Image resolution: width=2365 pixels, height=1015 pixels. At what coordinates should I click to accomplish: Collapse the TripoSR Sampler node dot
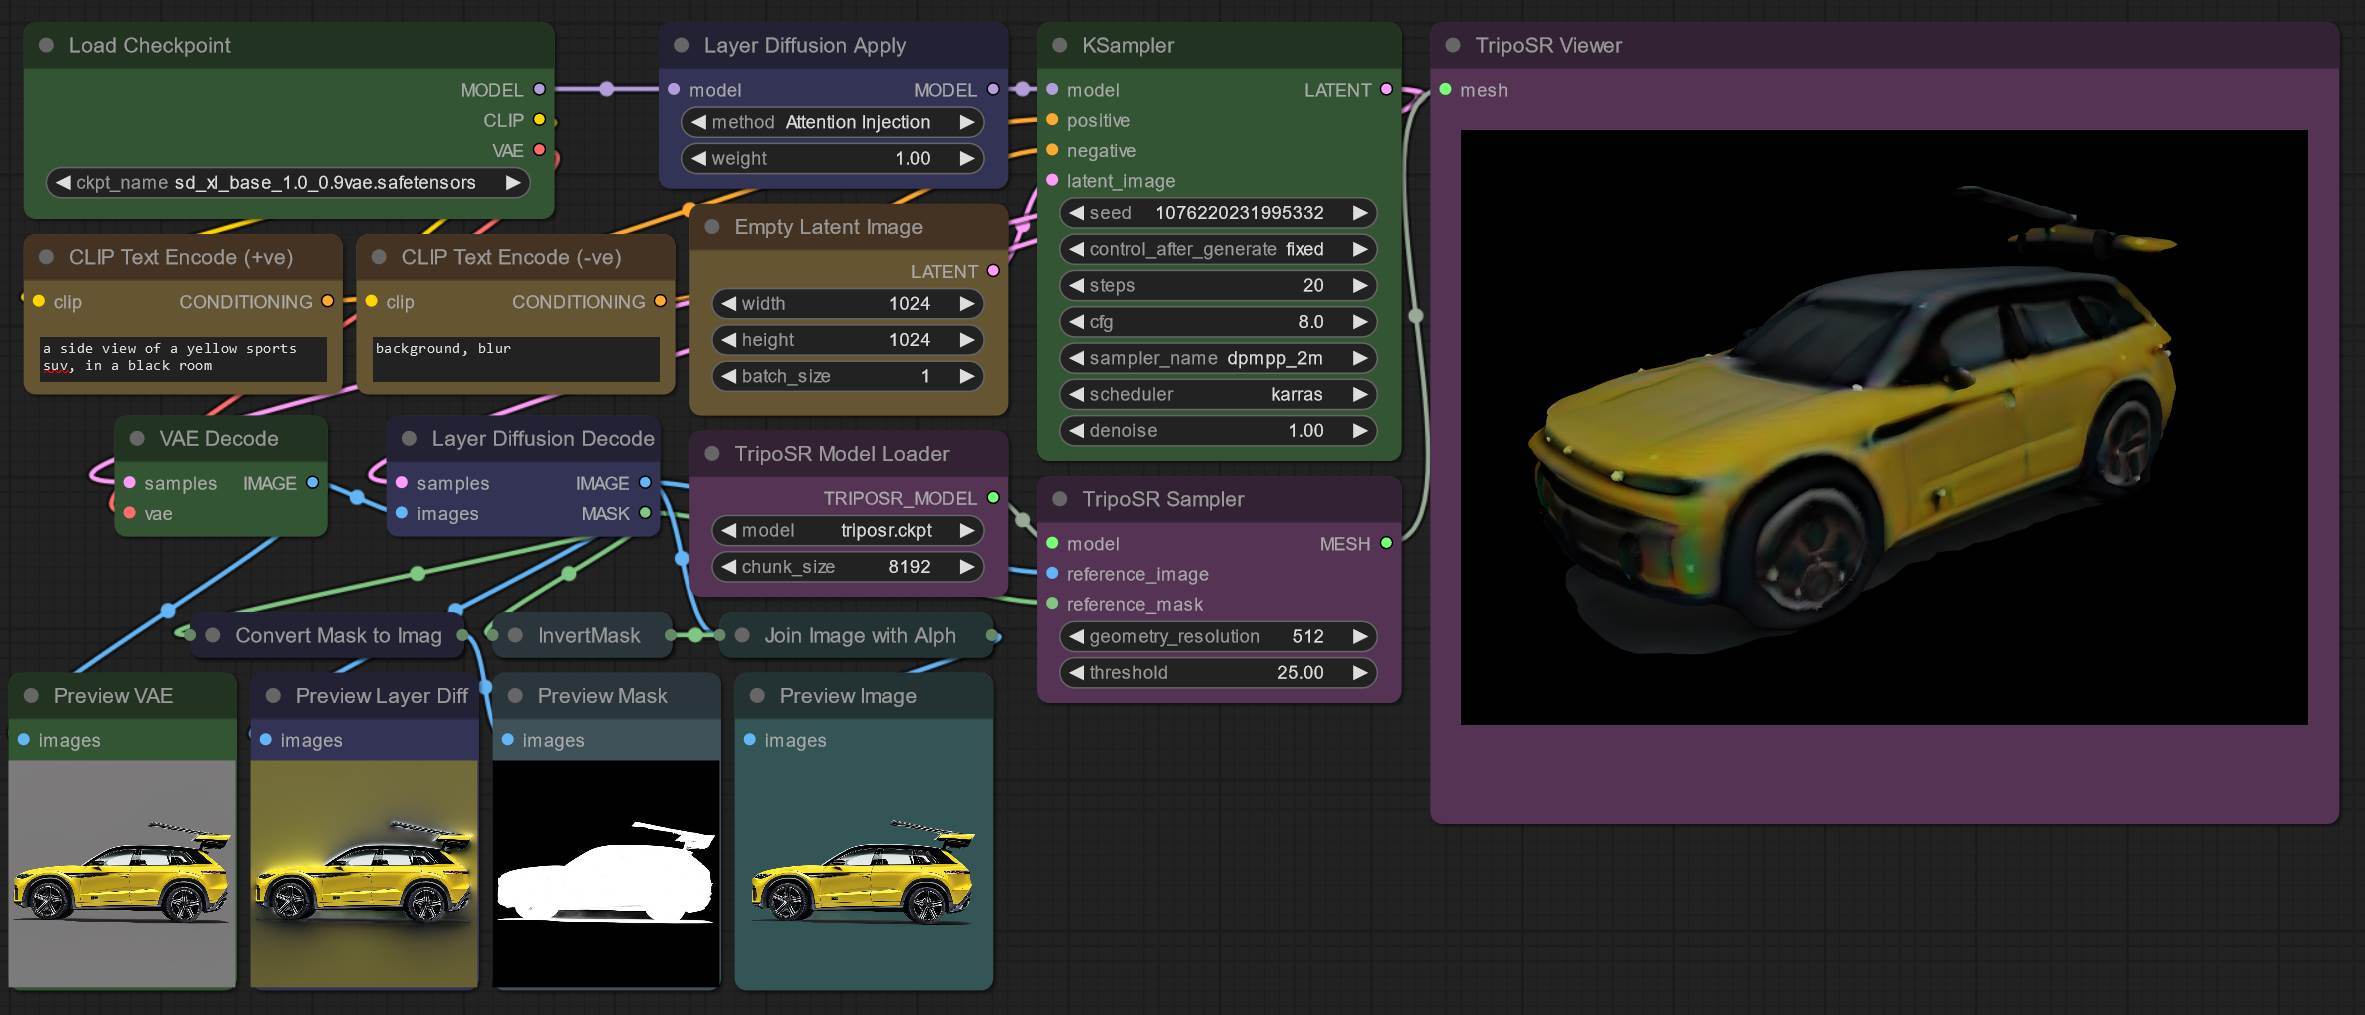1060,499
